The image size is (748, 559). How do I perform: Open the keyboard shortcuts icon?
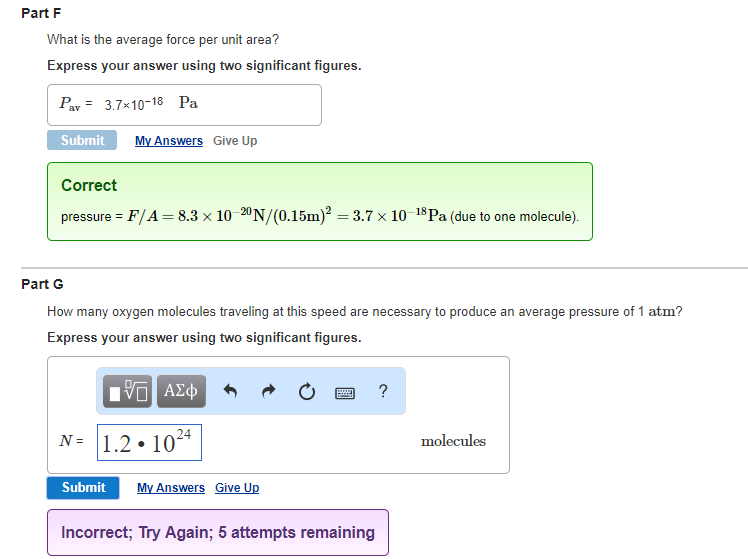point(345,393)
